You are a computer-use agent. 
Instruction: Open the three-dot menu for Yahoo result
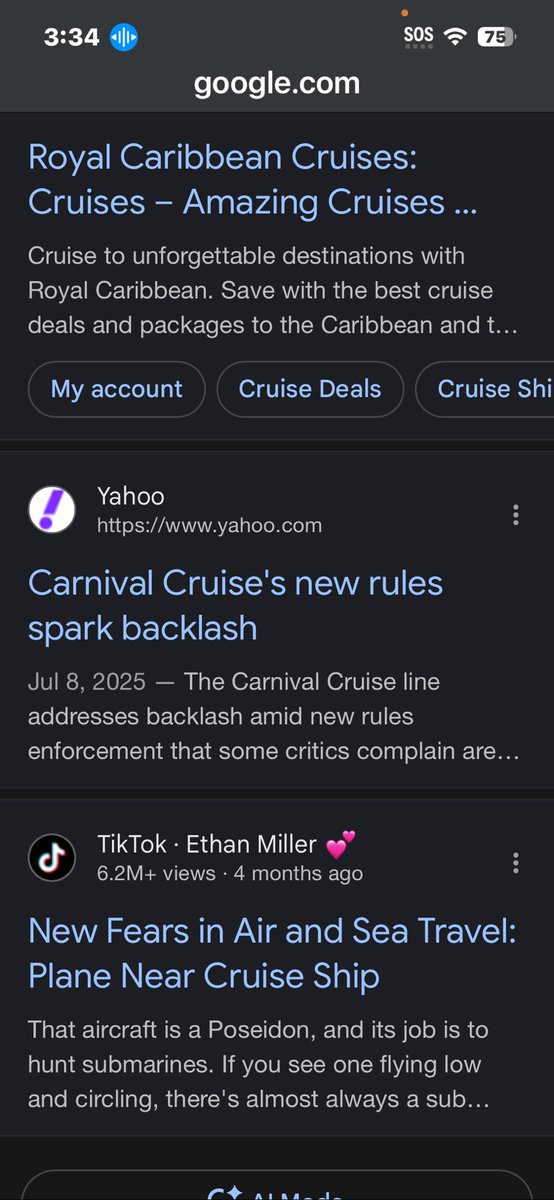click(516, 514)
